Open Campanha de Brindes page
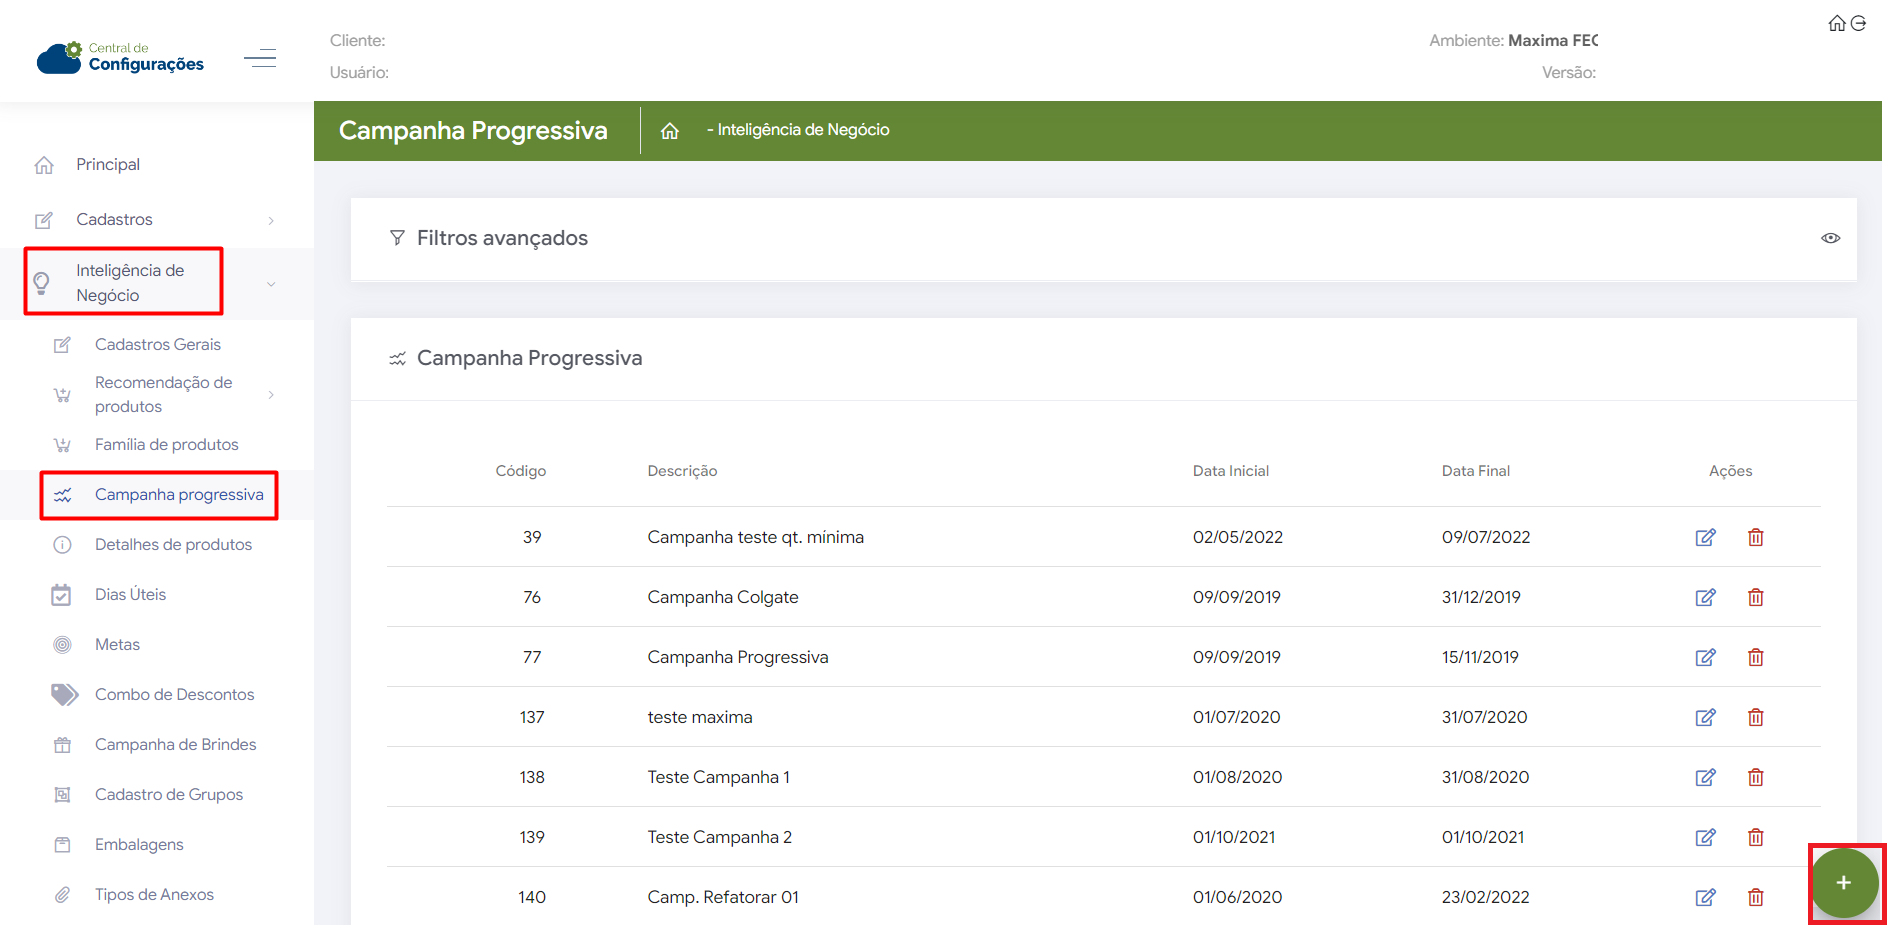Image resolution: width=1903 pixels, height=939 pixels. point(175,744)
